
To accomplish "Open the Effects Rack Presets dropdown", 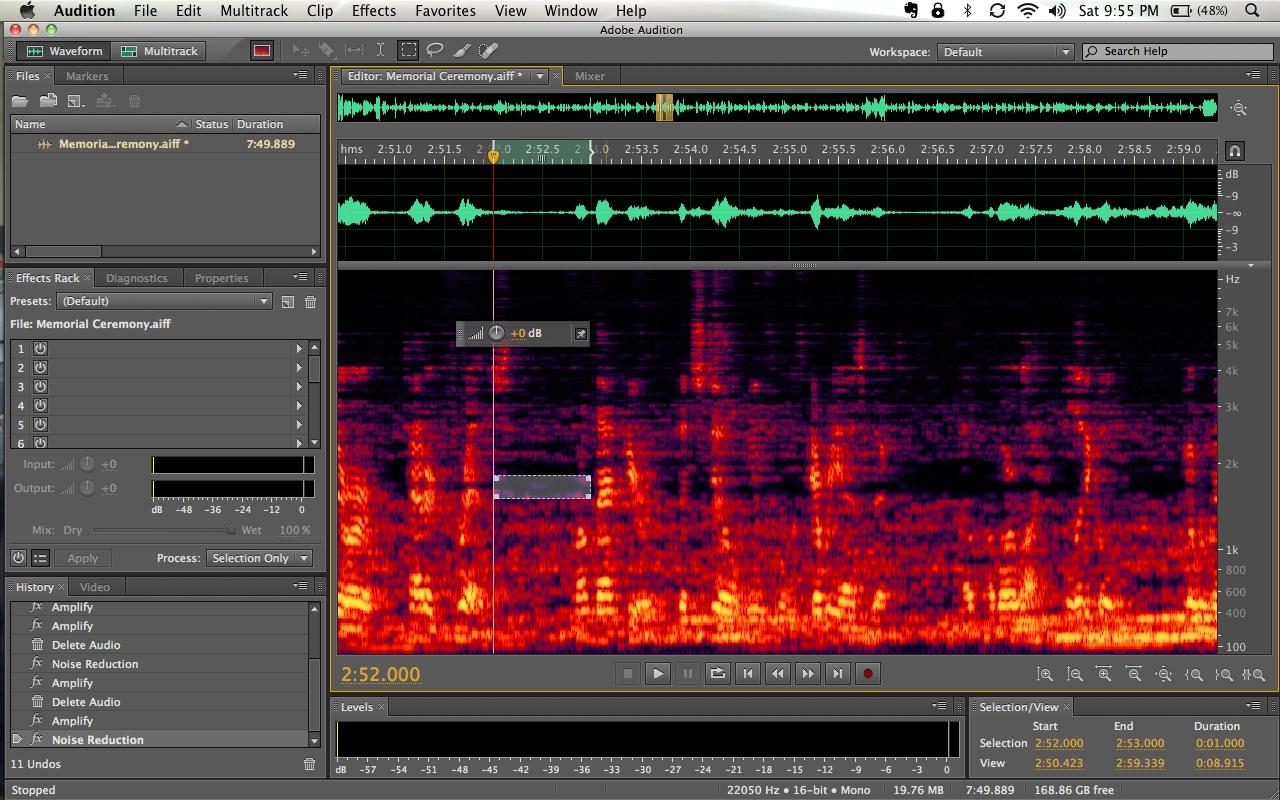I will 164,301.
